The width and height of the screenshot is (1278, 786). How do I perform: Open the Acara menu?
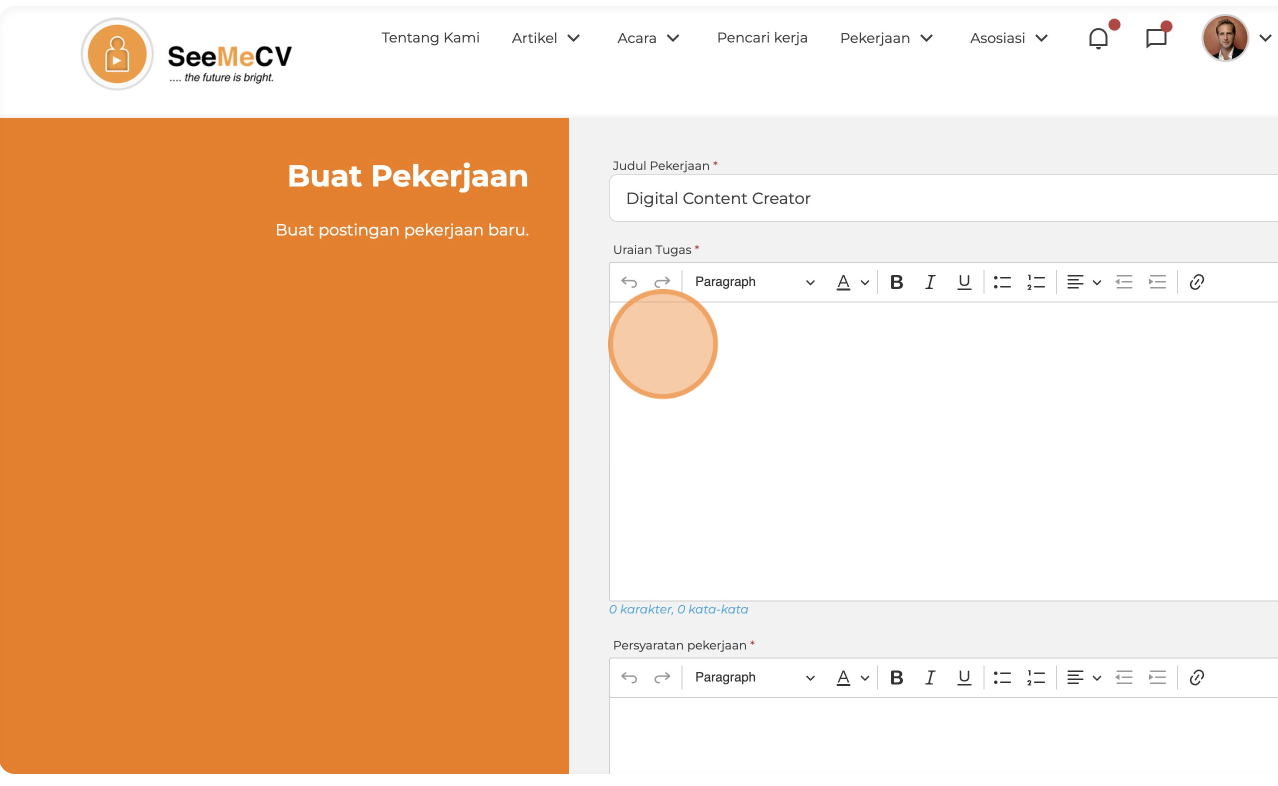click(x=649, y=38)
